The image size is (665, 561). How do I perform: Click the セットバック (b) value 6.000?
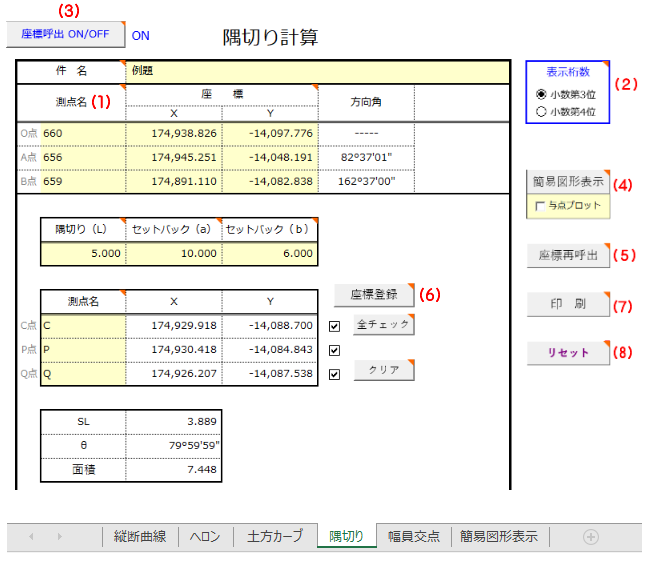tap(270, 254)
